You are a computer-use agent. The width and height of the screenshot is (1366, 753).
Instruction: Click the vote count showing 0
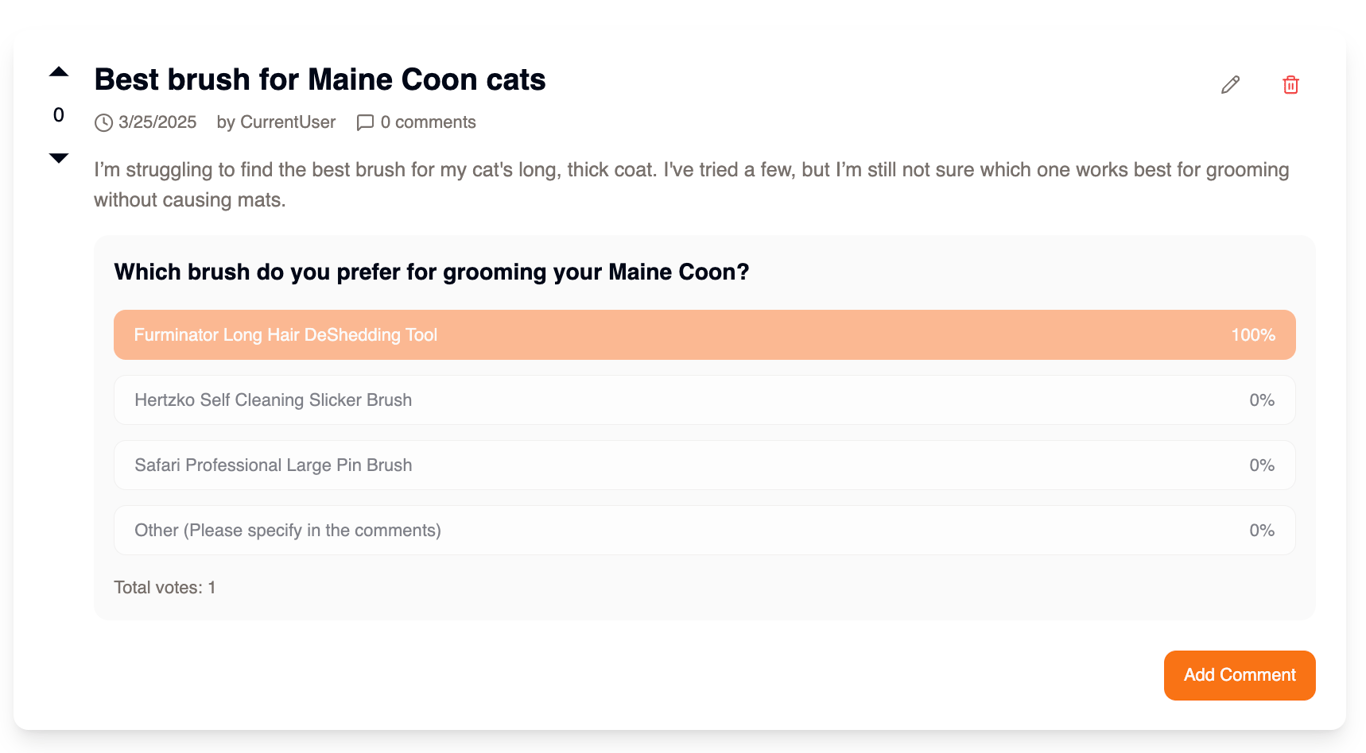tap(58, 115)
